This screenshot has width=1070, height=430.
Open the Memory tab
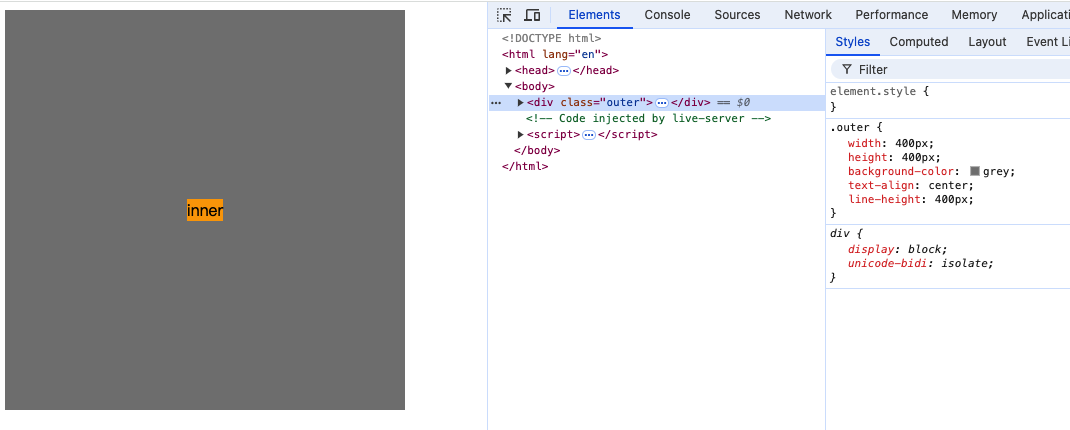pyautogui.click(x=974, y=15)
